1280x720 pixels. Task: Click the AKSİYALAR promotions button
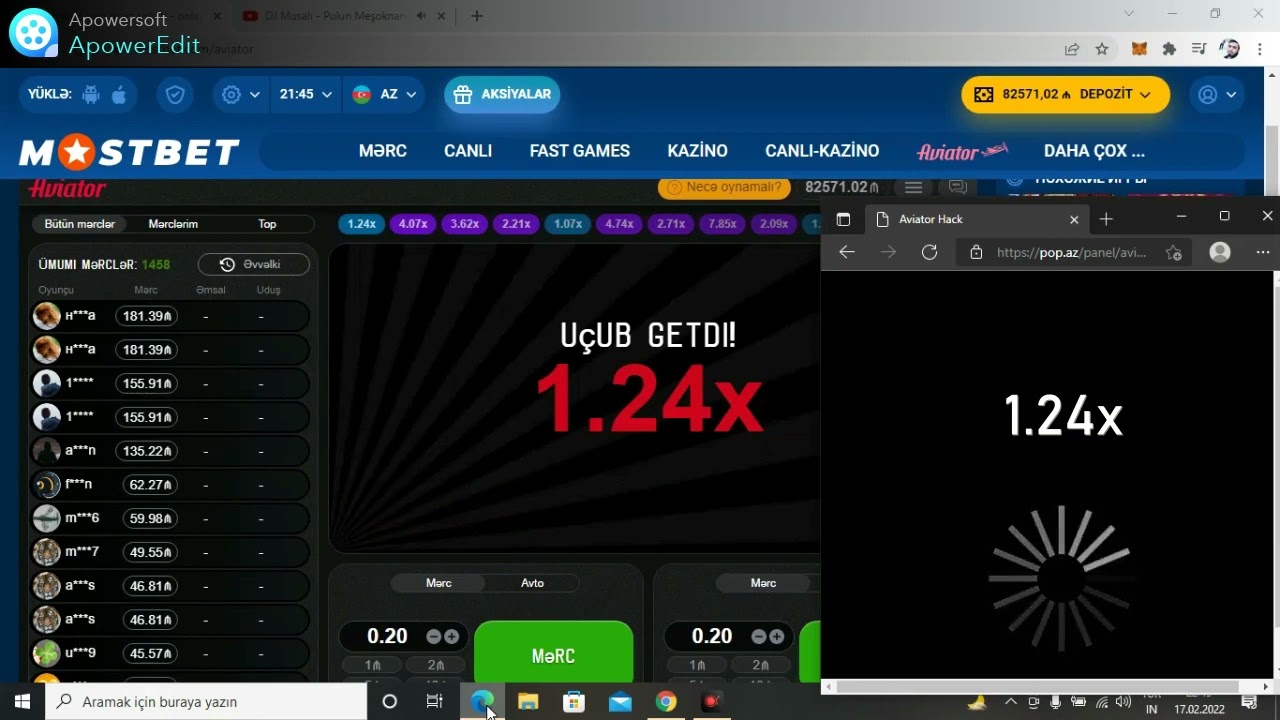click(502, 94)
